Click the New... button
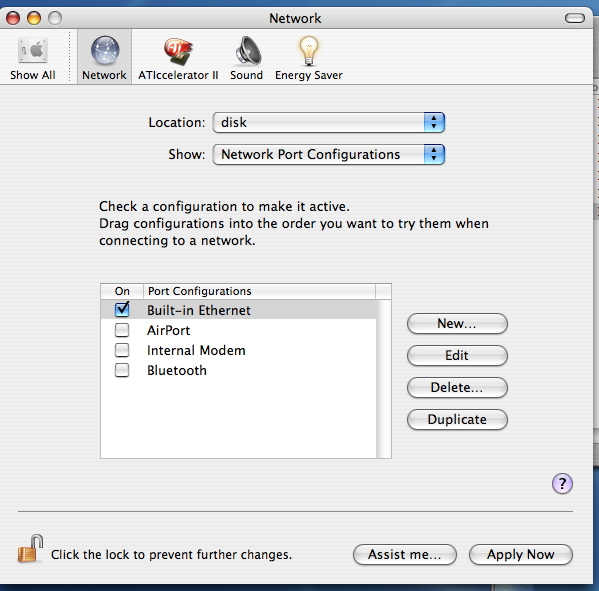This screenshot has width=599, height=591. (x=457, y=324)
